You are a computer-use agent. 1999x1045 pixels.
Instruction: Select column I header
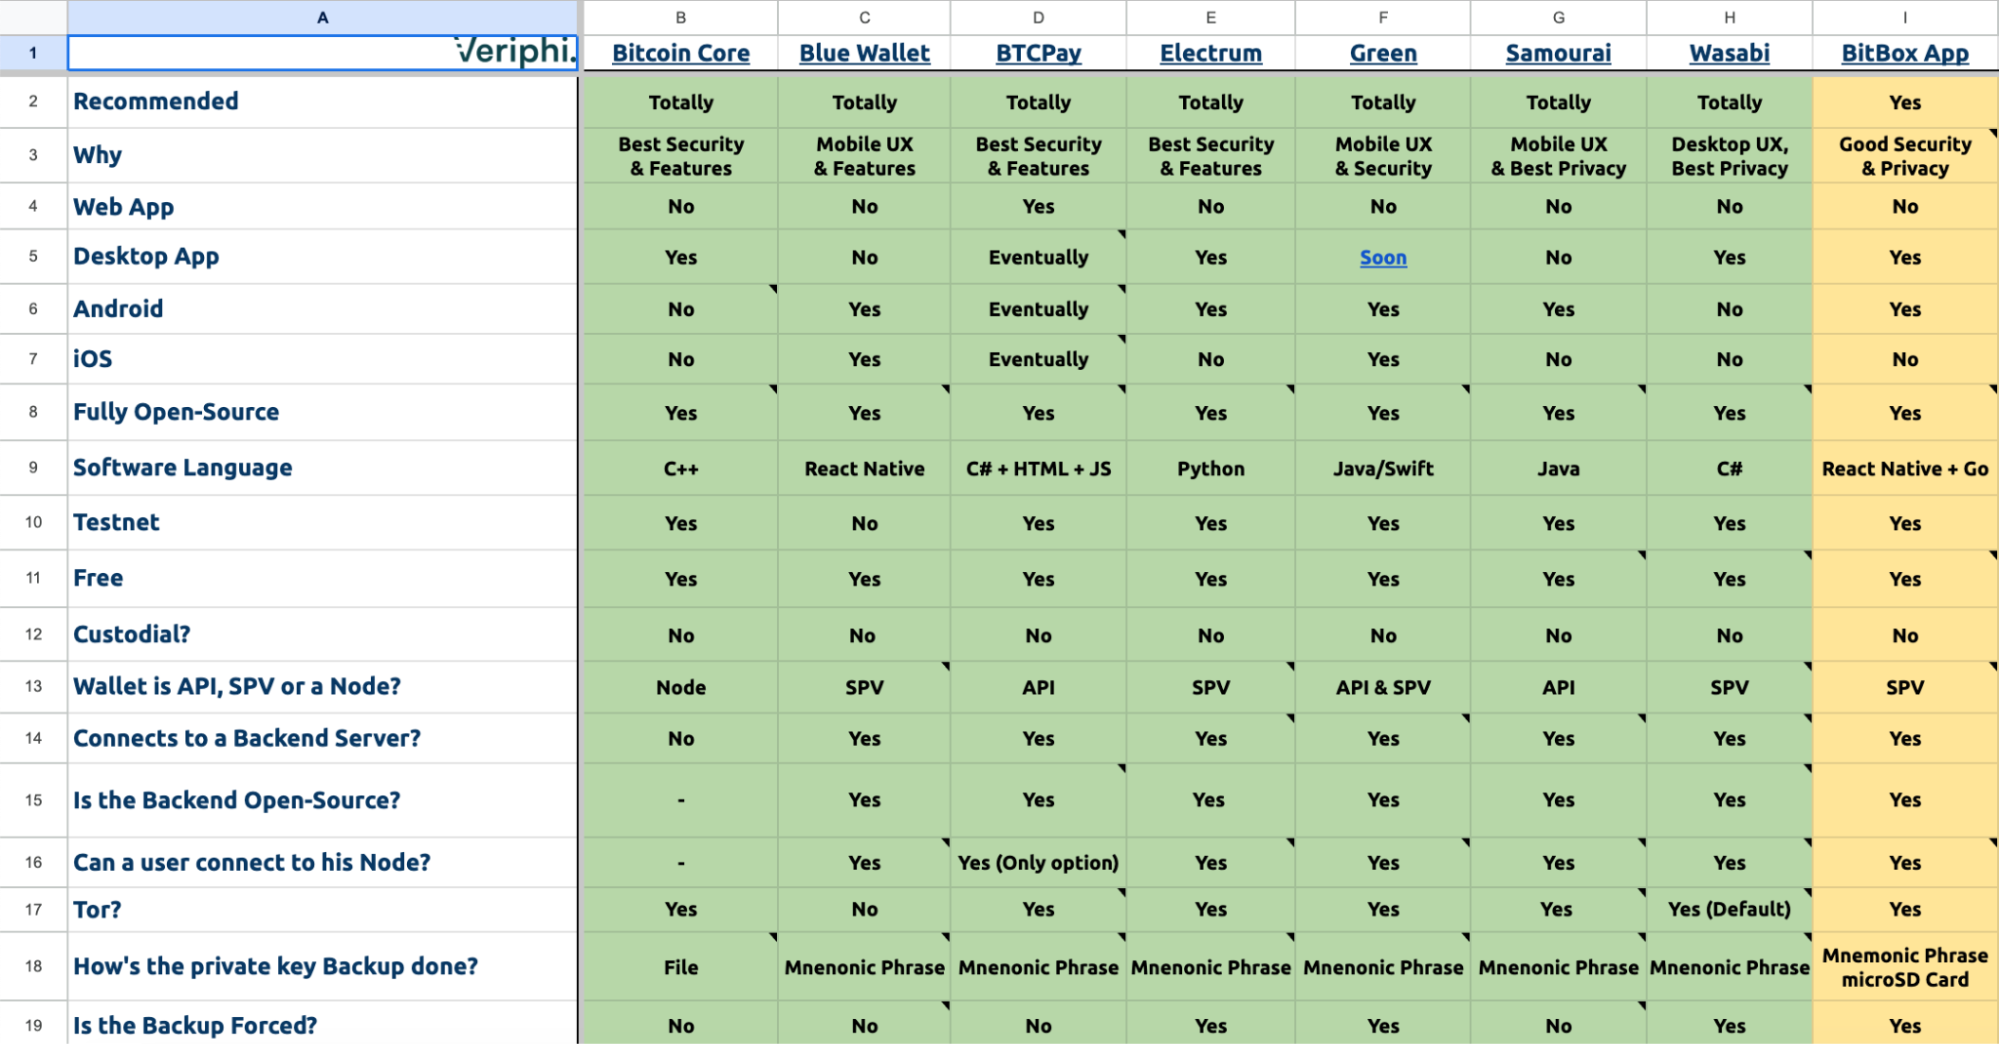1904,17
